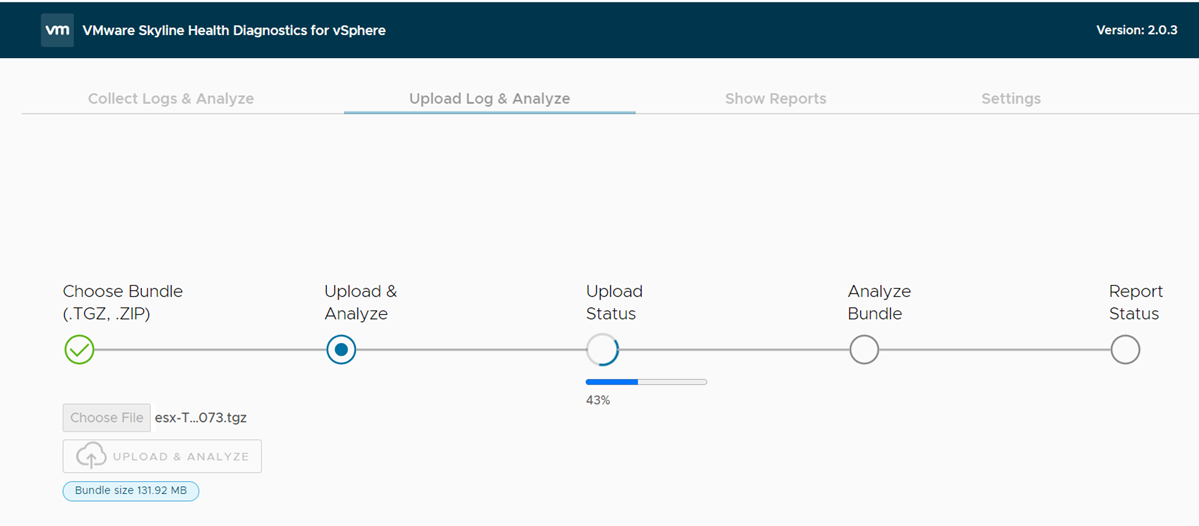Click the esx-T...073.tgz file name
The height and width of the screenshot is (526, 1199).
[200, 418]
